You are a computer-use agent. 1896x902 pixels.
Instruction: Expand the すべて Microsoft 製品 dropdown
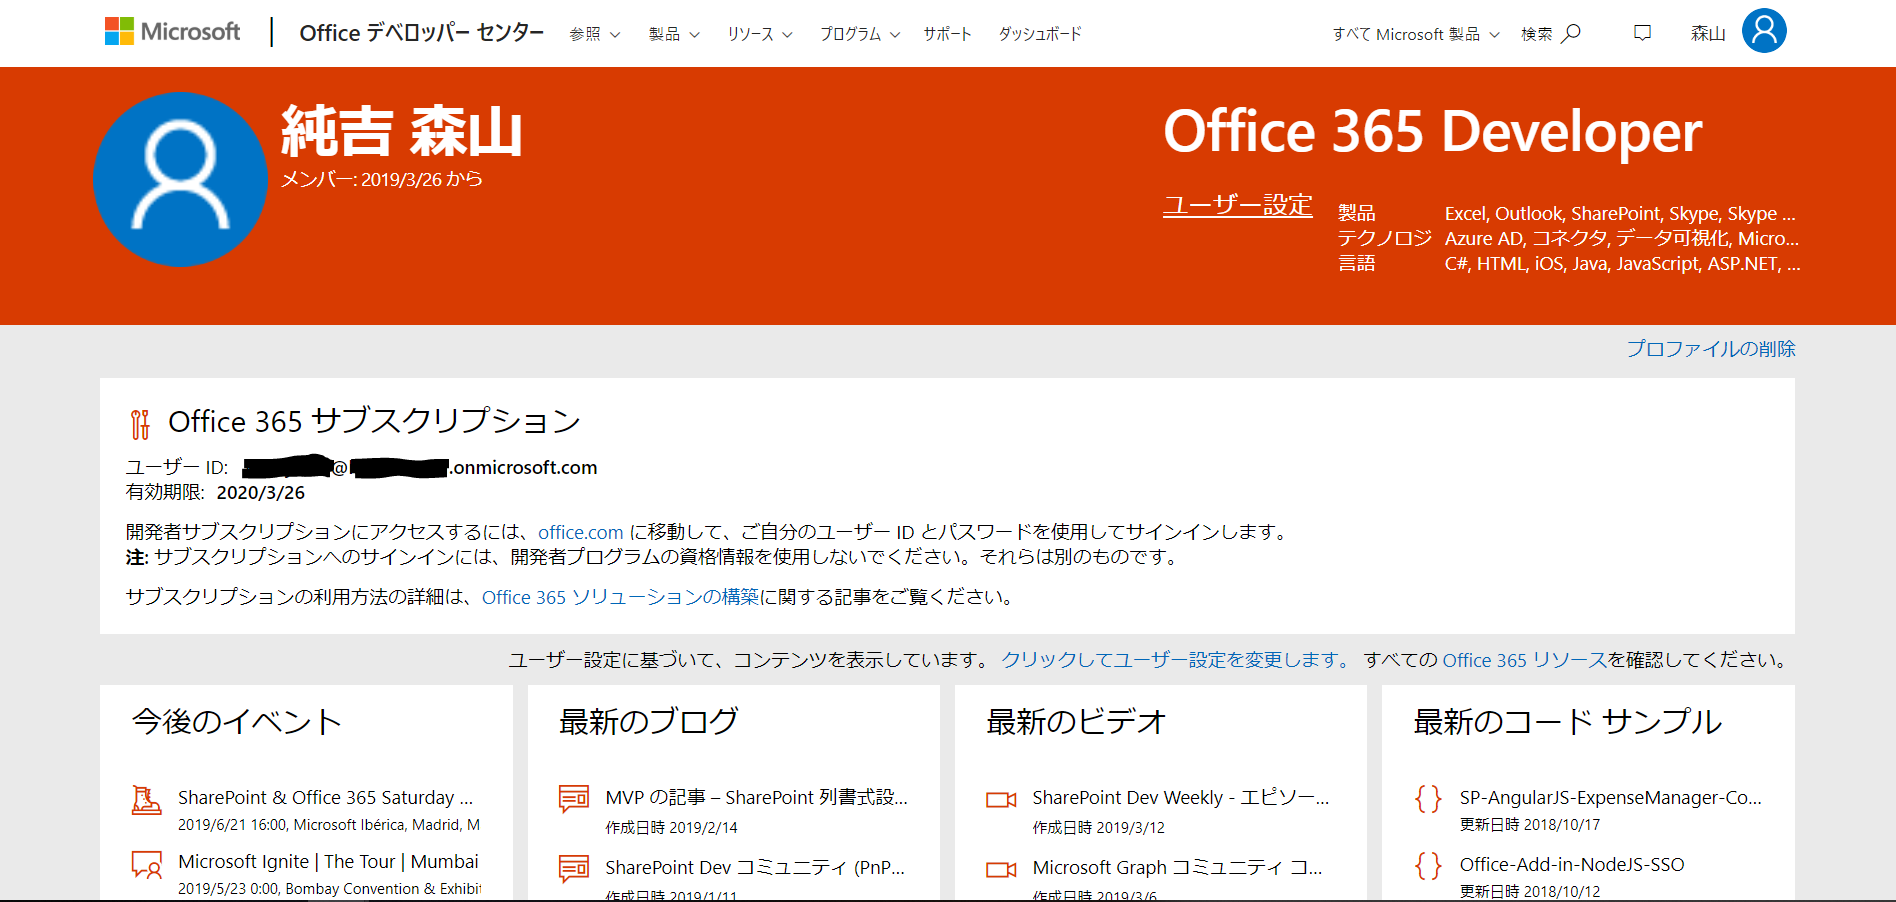(x=1416, y=34)
